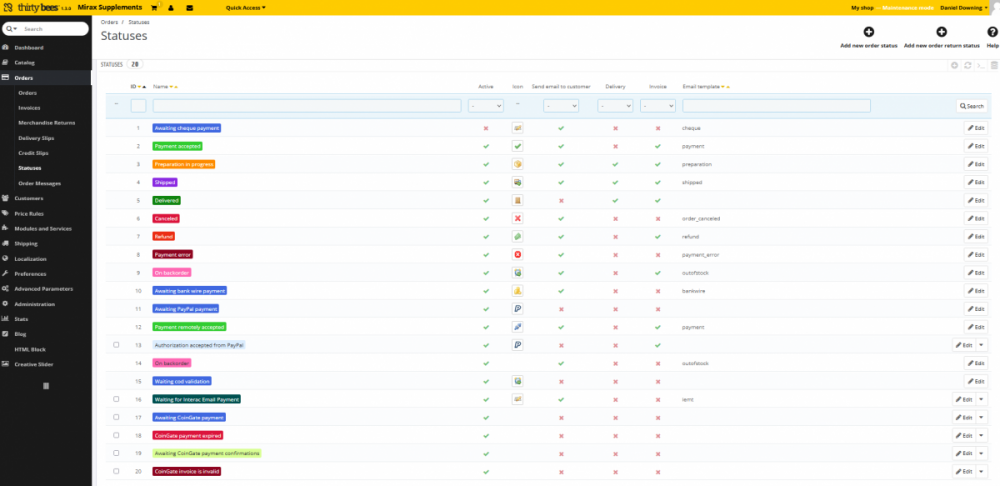Click the refresh list icon above table
The height and width of the screenshot is (486, 1000).
[968, 64]
